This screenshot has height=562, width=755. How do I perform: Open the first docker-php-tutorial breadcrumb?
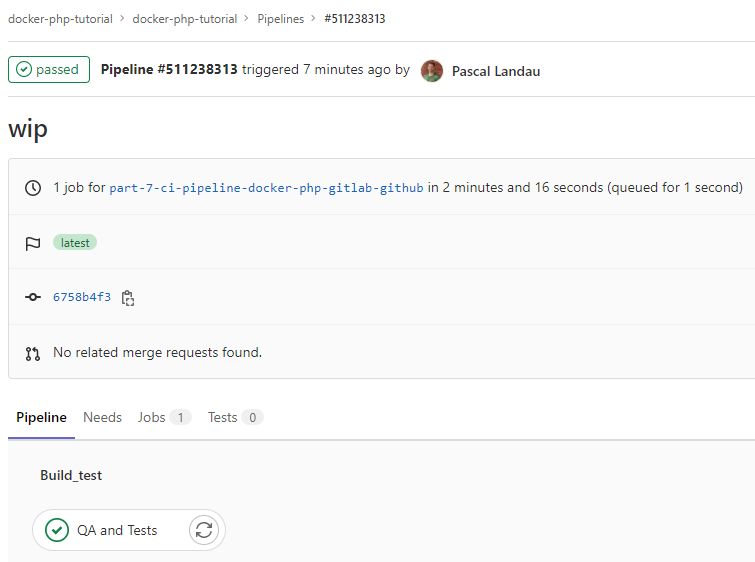pos(60,19)
